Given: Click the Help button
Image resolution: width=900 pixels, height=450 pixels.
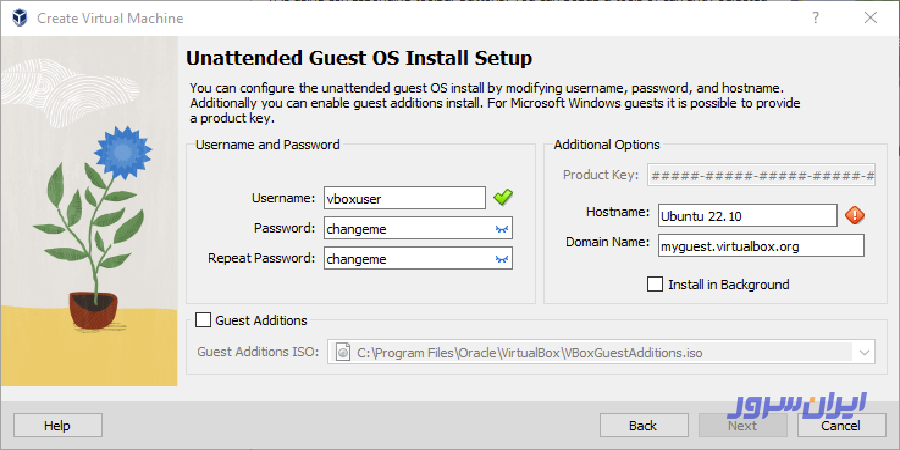Looking at the screenshot, I should 58,425.
